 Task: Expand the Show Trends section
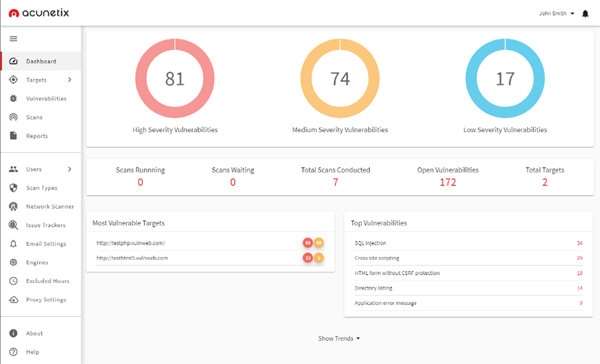tap(339, 338)
